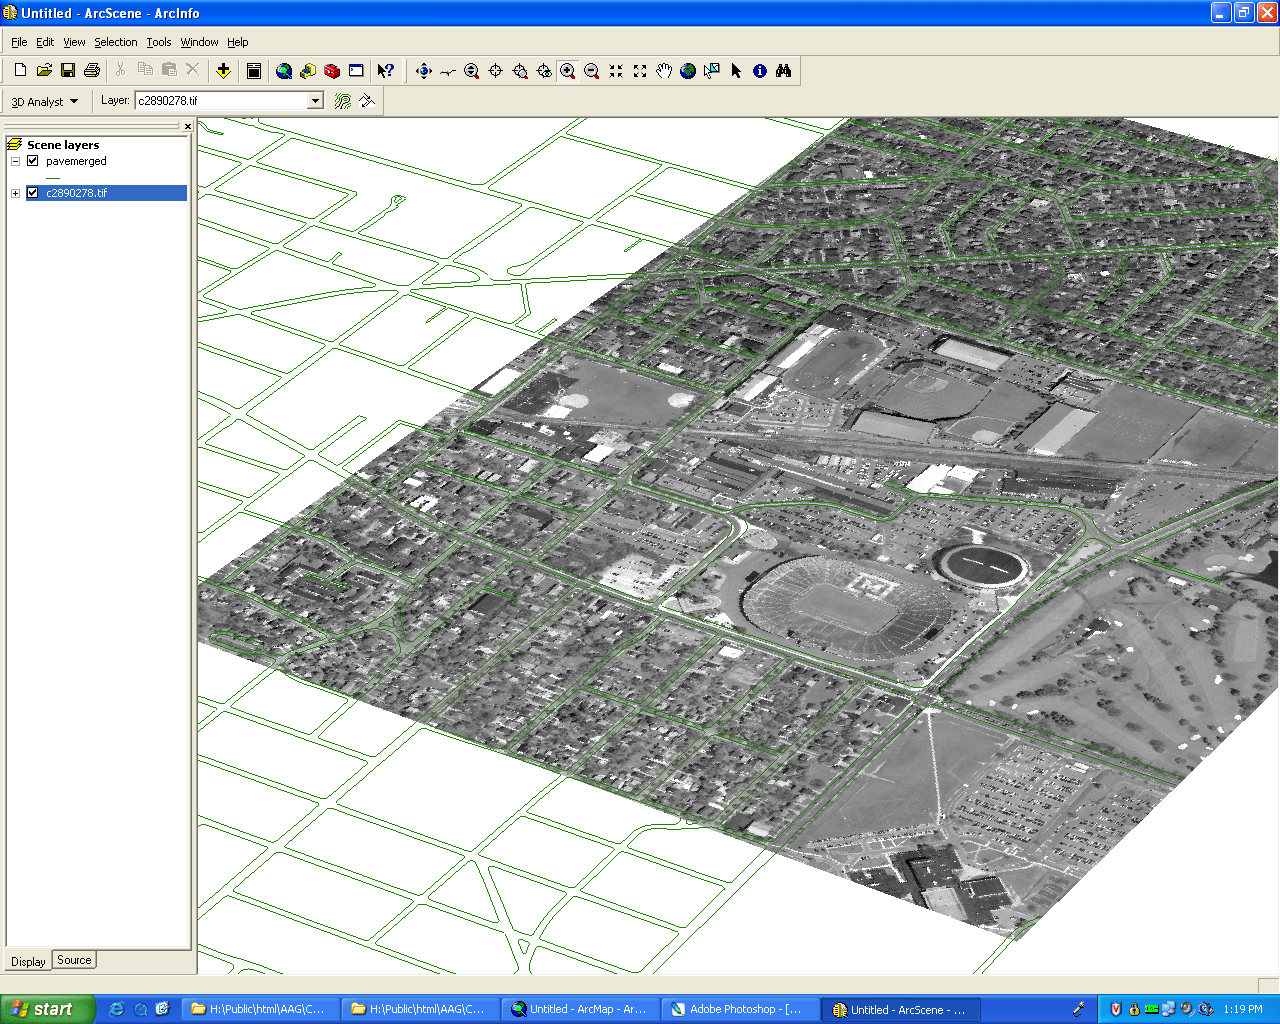1280x1024 pixels.
Task: Expand the c2890278.tif layer entry
Action: click(16, 193)
